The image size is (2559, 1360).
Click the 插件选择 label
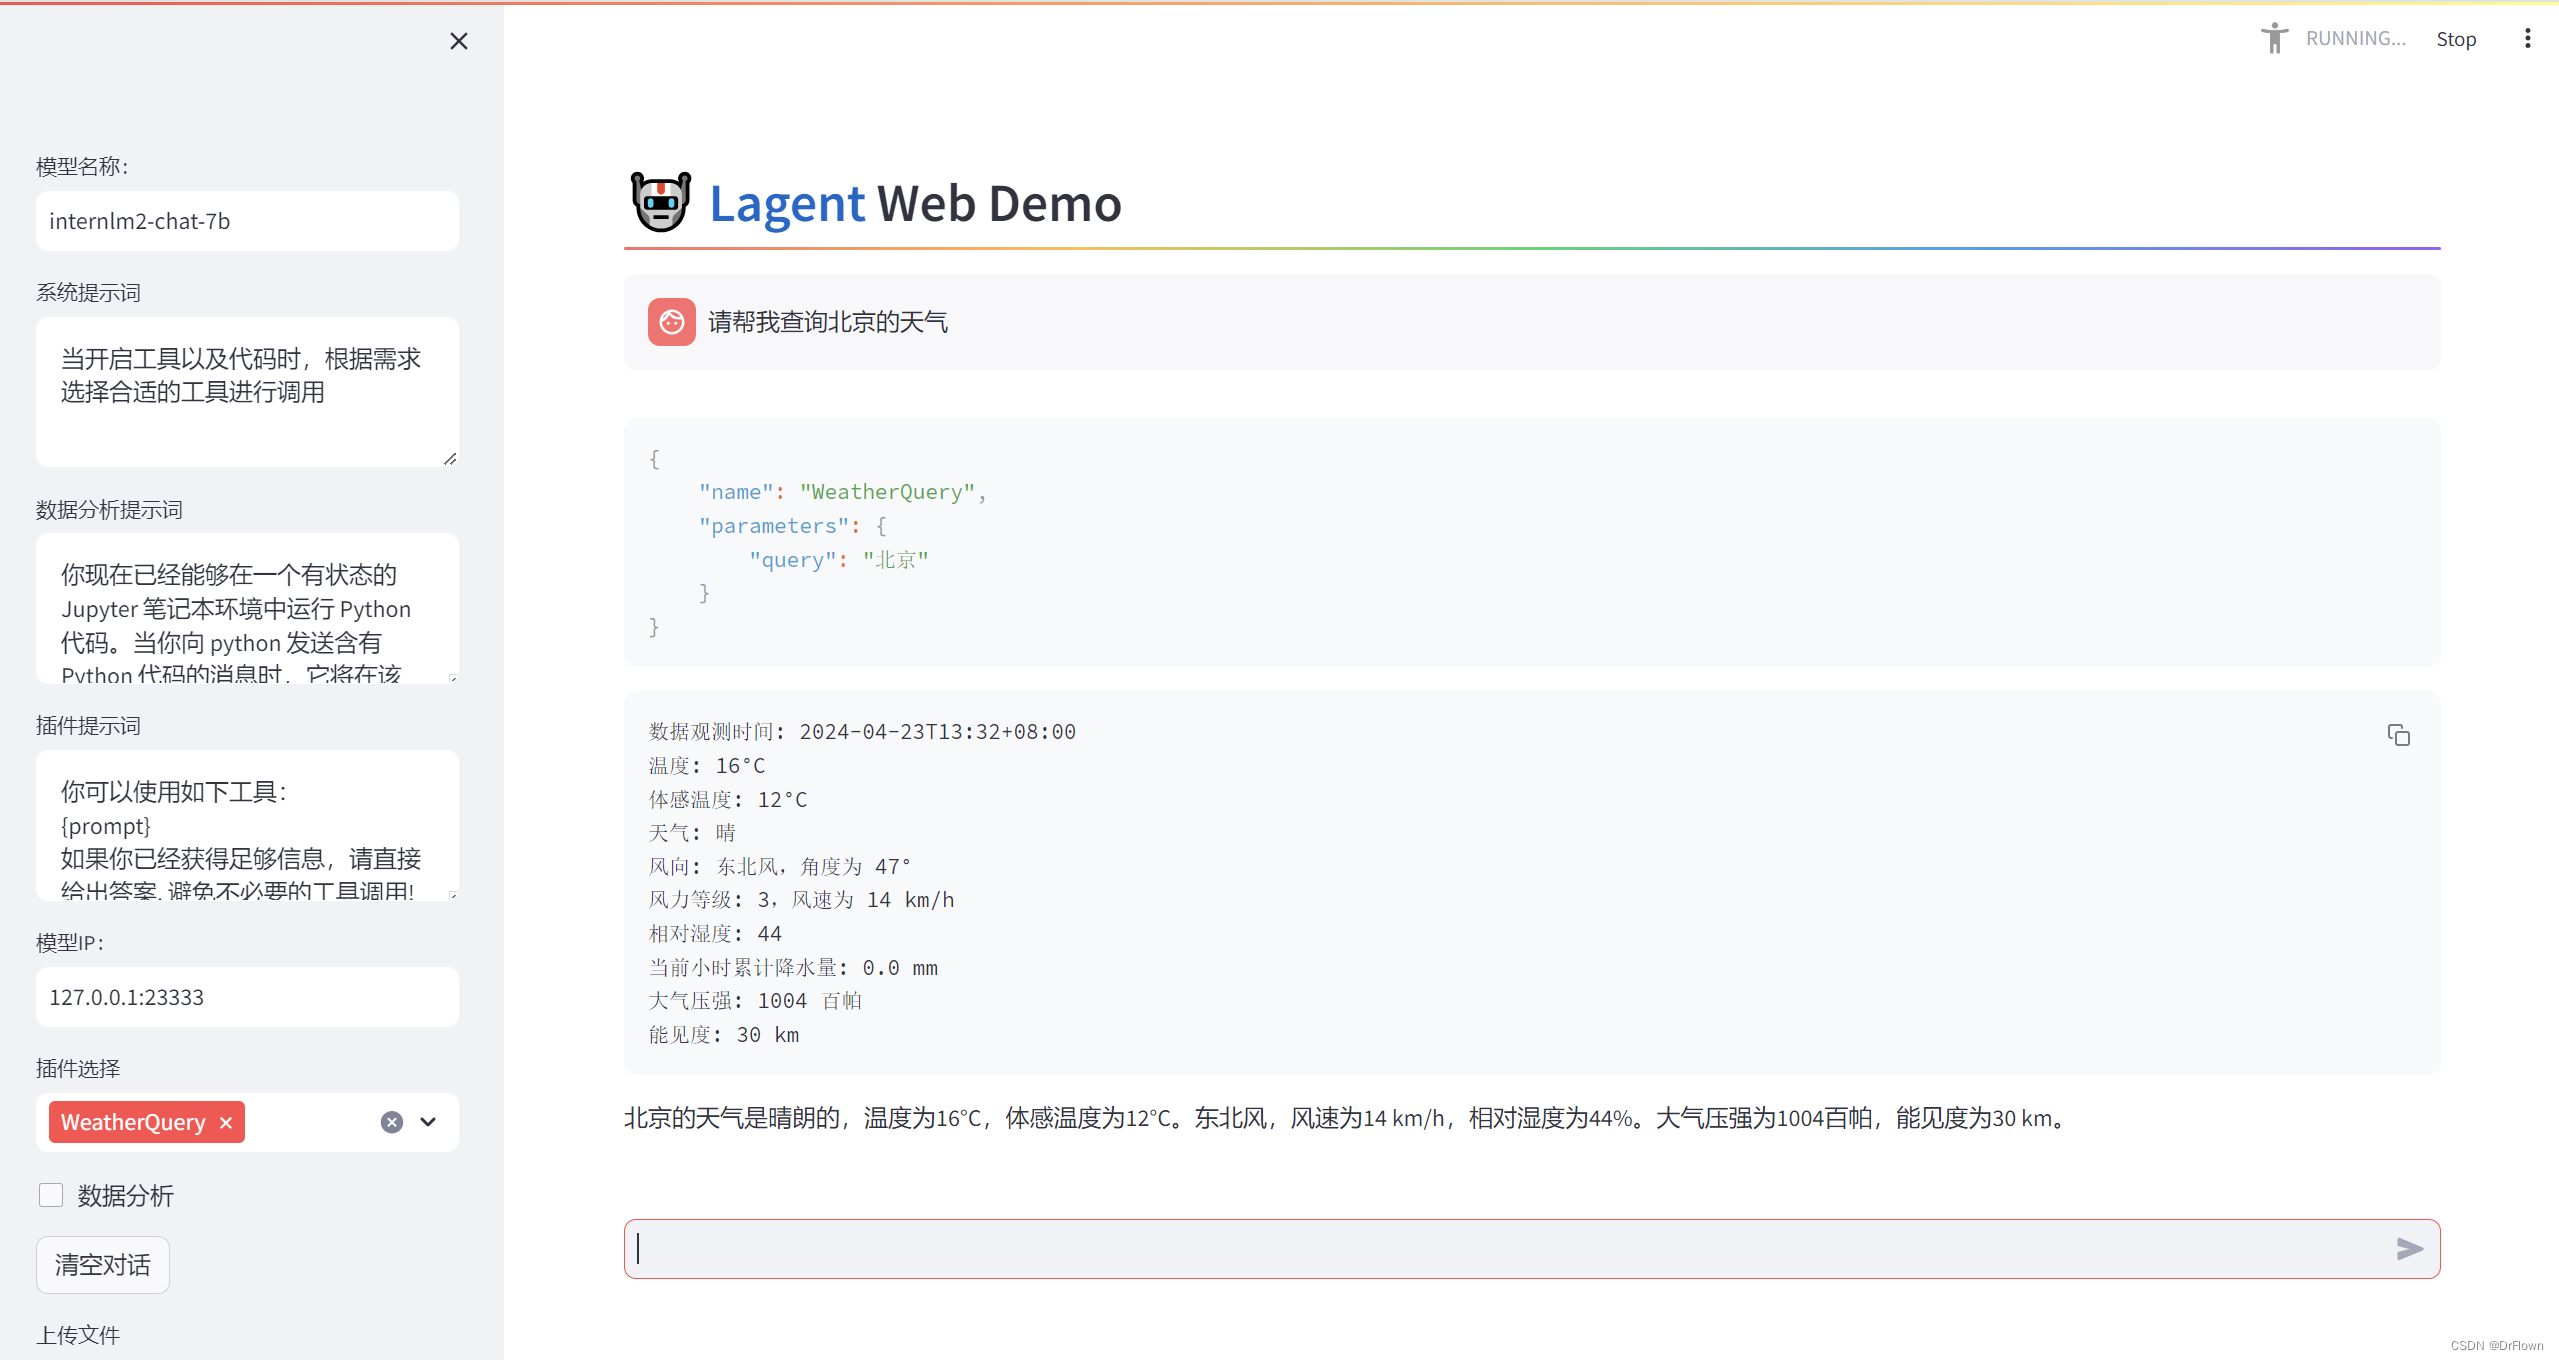pos(78,1069)
